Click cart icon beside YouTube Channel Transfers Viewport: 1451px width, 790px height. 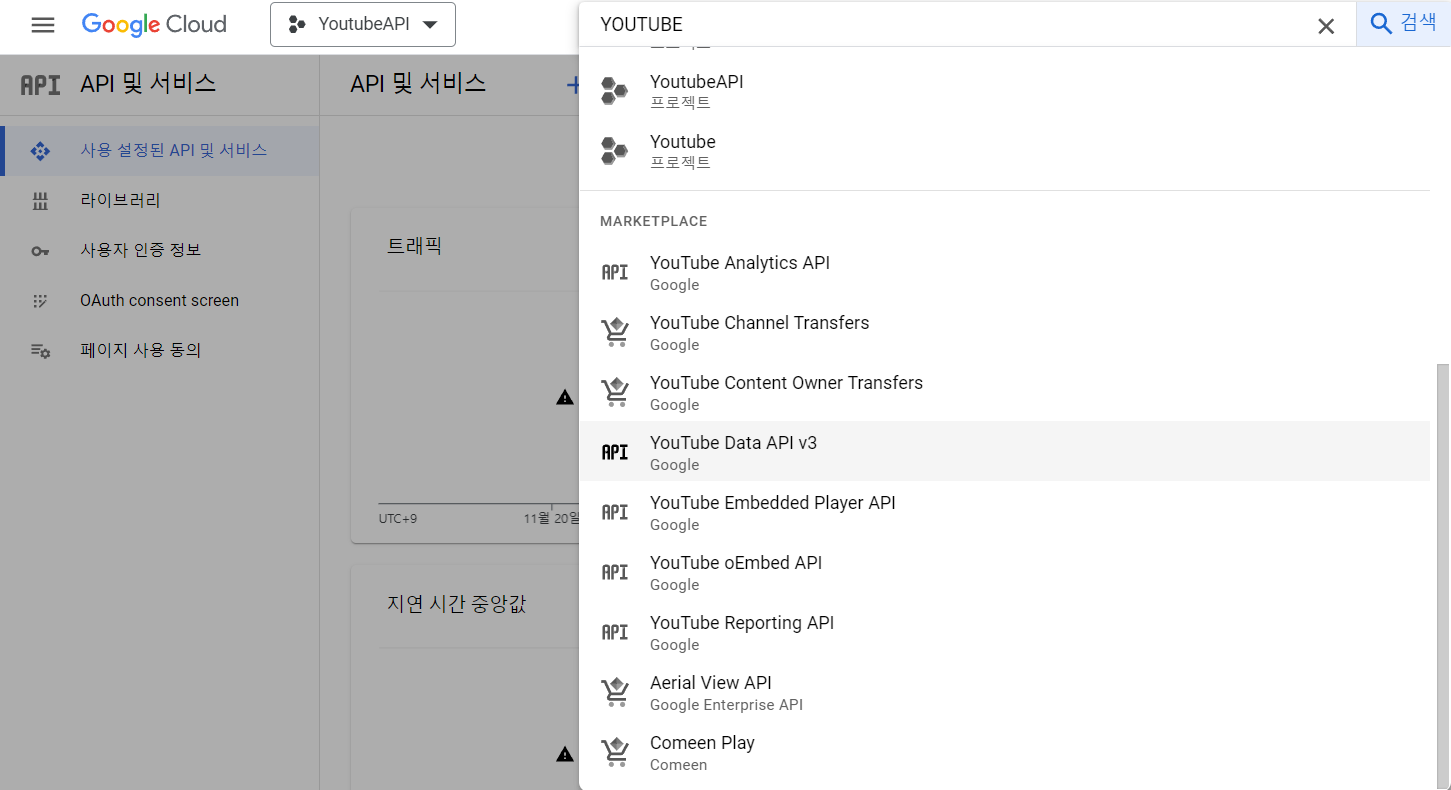tap(615, 332)
